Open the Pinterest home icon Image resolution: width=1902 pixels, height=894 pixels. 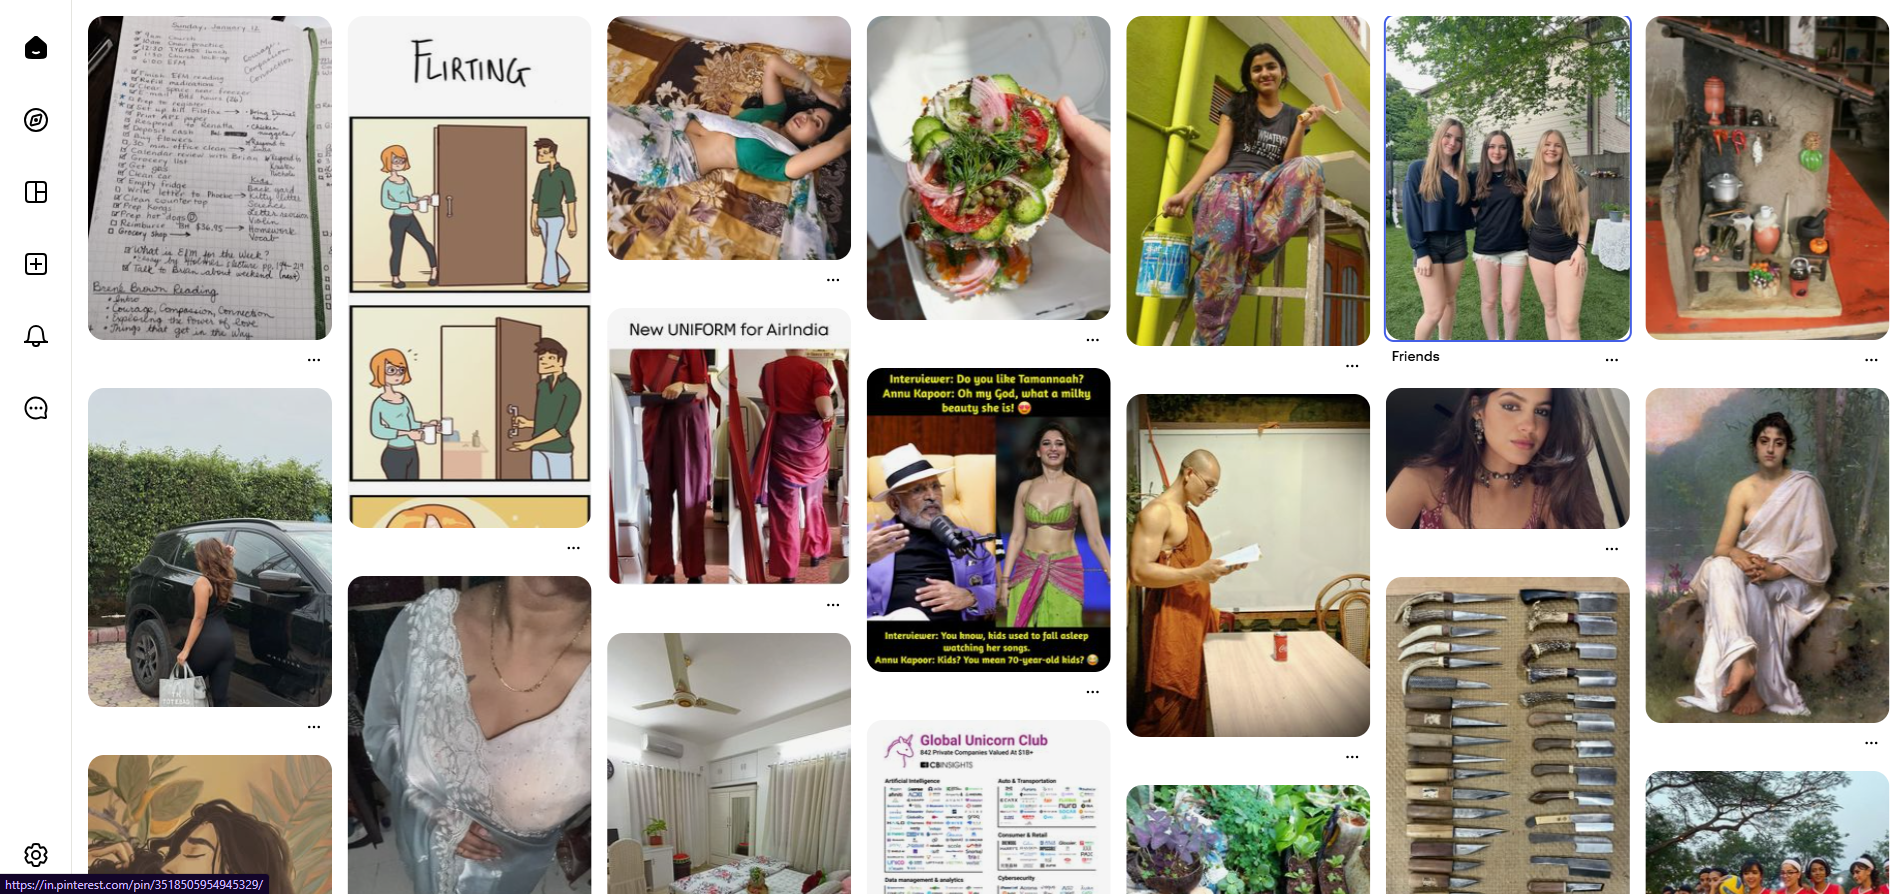point(36,48)
